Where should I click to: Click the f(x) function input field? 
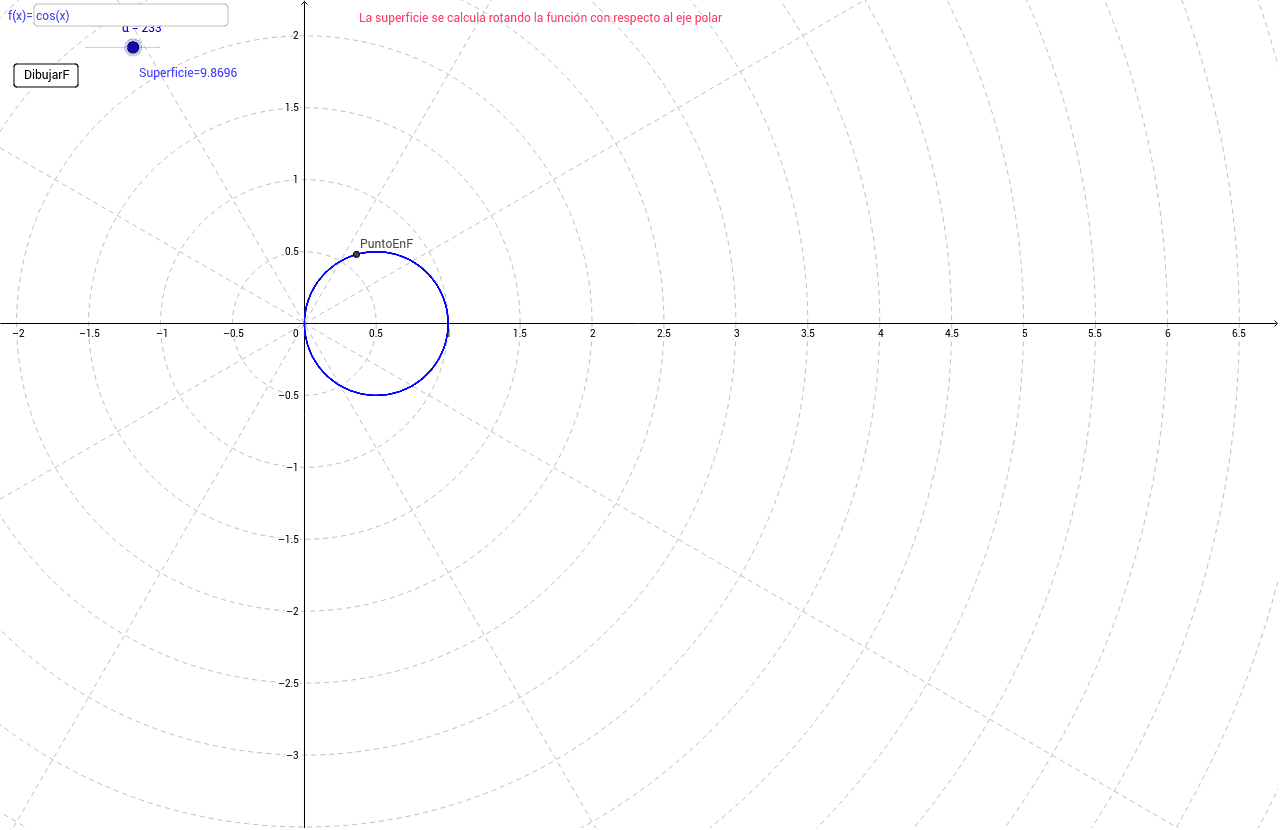click(130, 15)
